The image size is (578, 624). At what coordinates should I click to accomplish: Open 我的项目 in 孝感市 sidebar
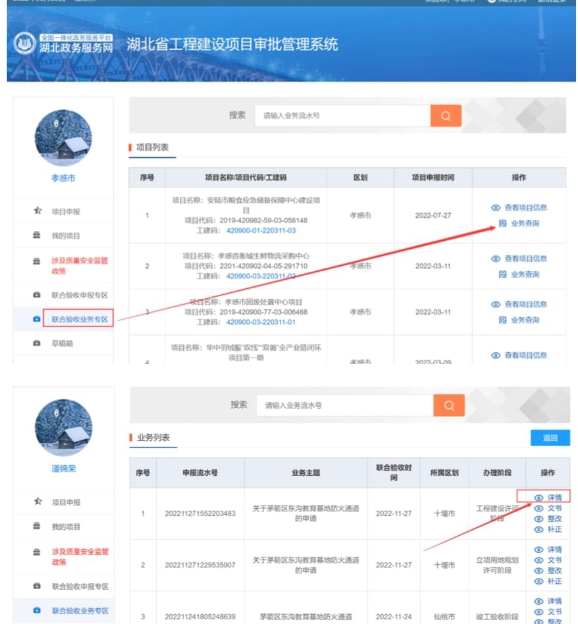click(x=66, y=236)
